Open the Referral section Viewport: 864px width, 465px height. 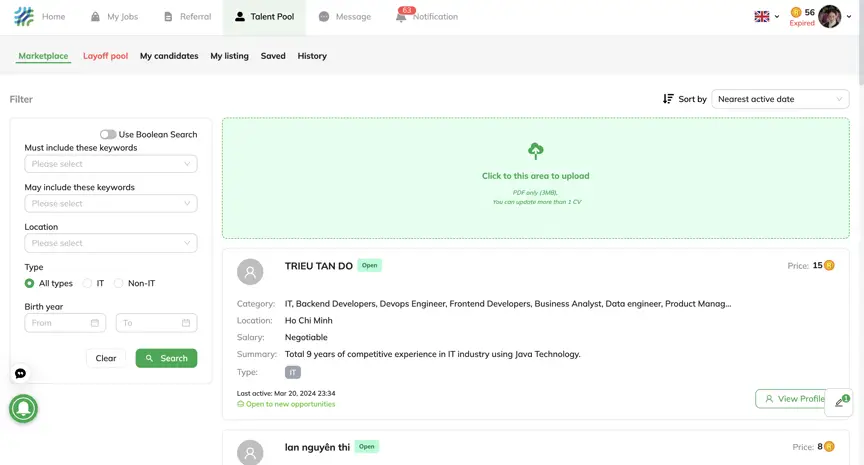pyautogui.click(x=187, y=17)
